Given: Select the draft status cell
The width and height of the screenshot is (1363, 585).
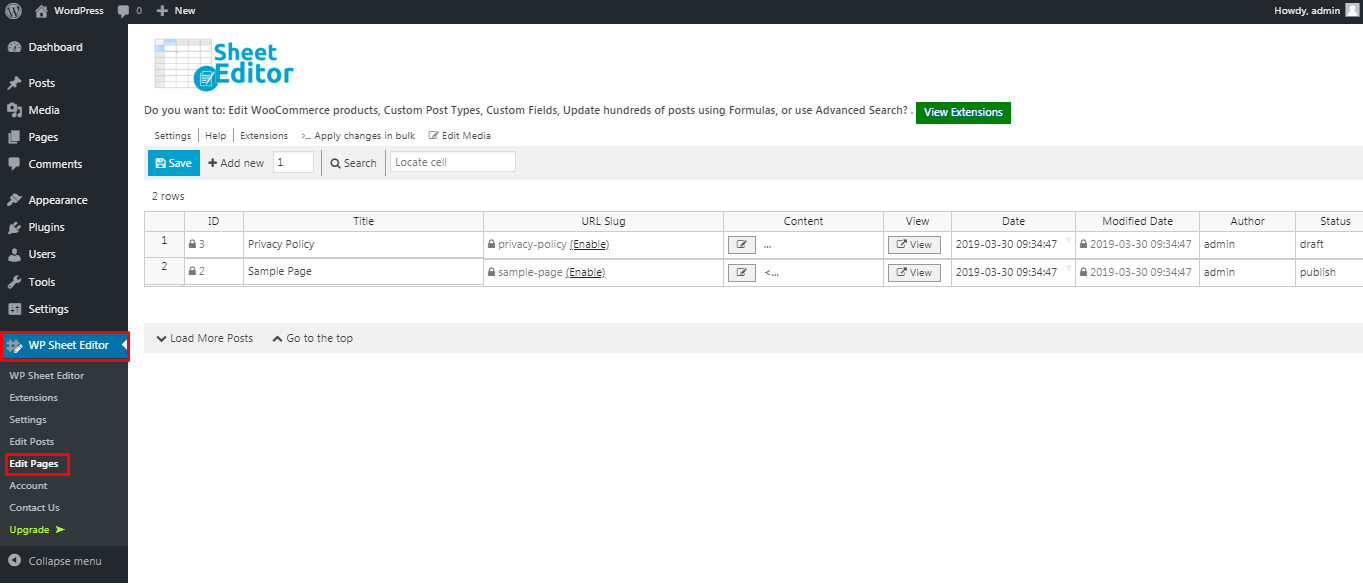Looking at the screenshot, I should coord(1329,244).
